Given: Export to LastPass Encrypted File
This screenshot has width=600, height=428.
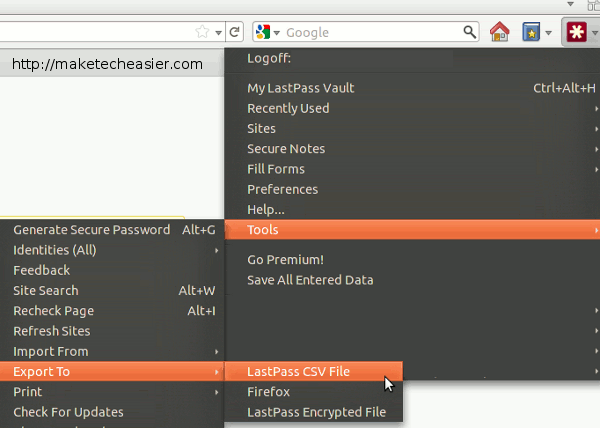Looking at the screenshot, I should [x=313, y=412].
